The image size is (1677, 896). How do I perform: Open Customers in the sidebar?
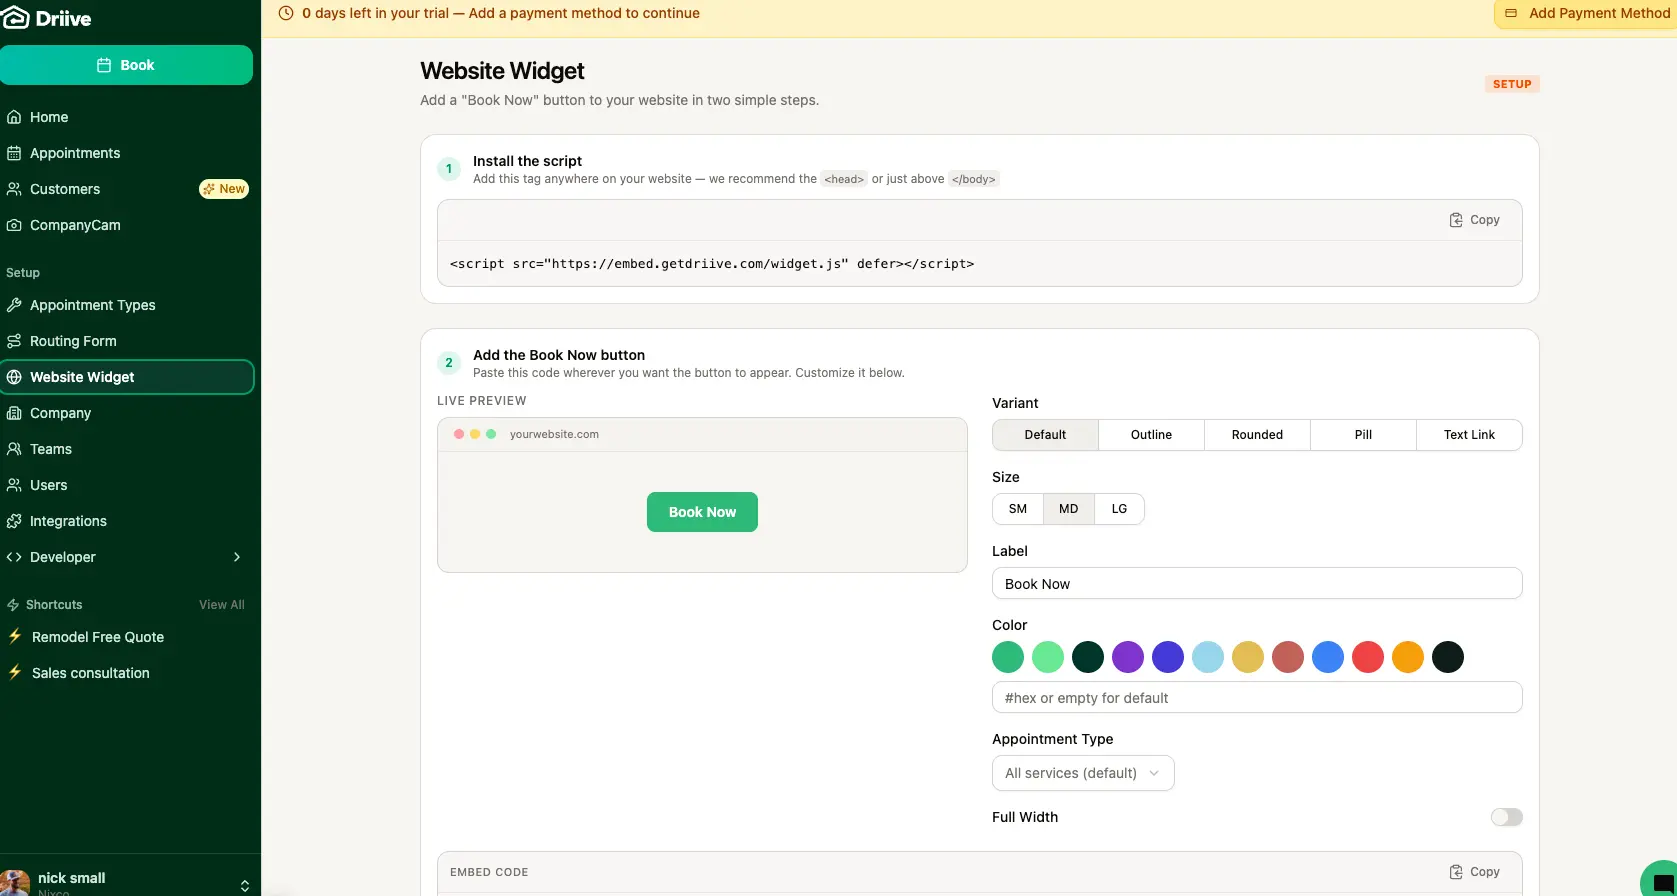(x=126, y=189)
